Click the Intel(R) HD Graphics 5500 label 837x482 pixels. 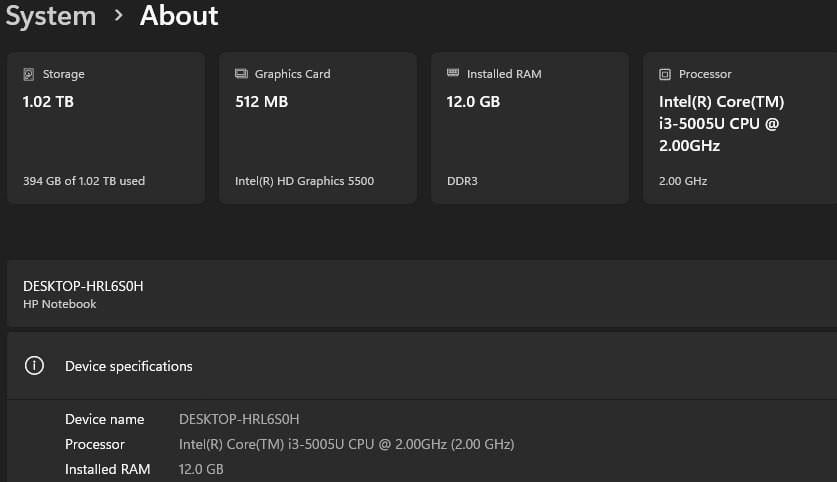[x=304, y=181]
